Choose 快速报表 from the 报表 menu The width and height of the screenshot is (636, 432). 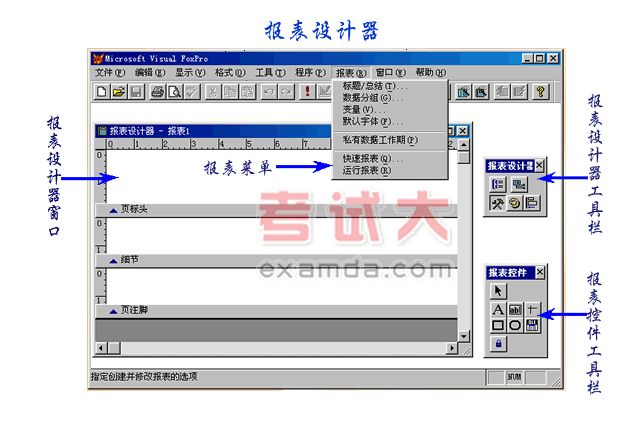[390, 159]
